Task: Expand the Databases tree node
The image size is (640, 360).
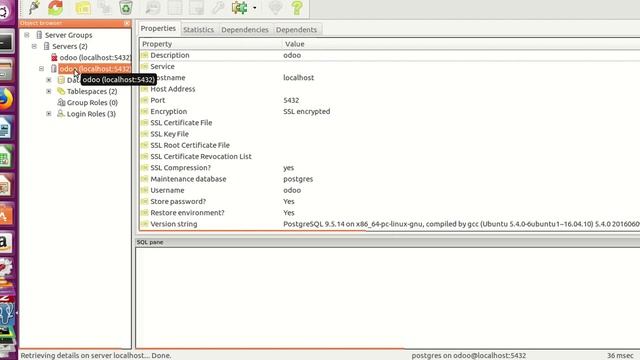Action: click(x=49, y=80)
